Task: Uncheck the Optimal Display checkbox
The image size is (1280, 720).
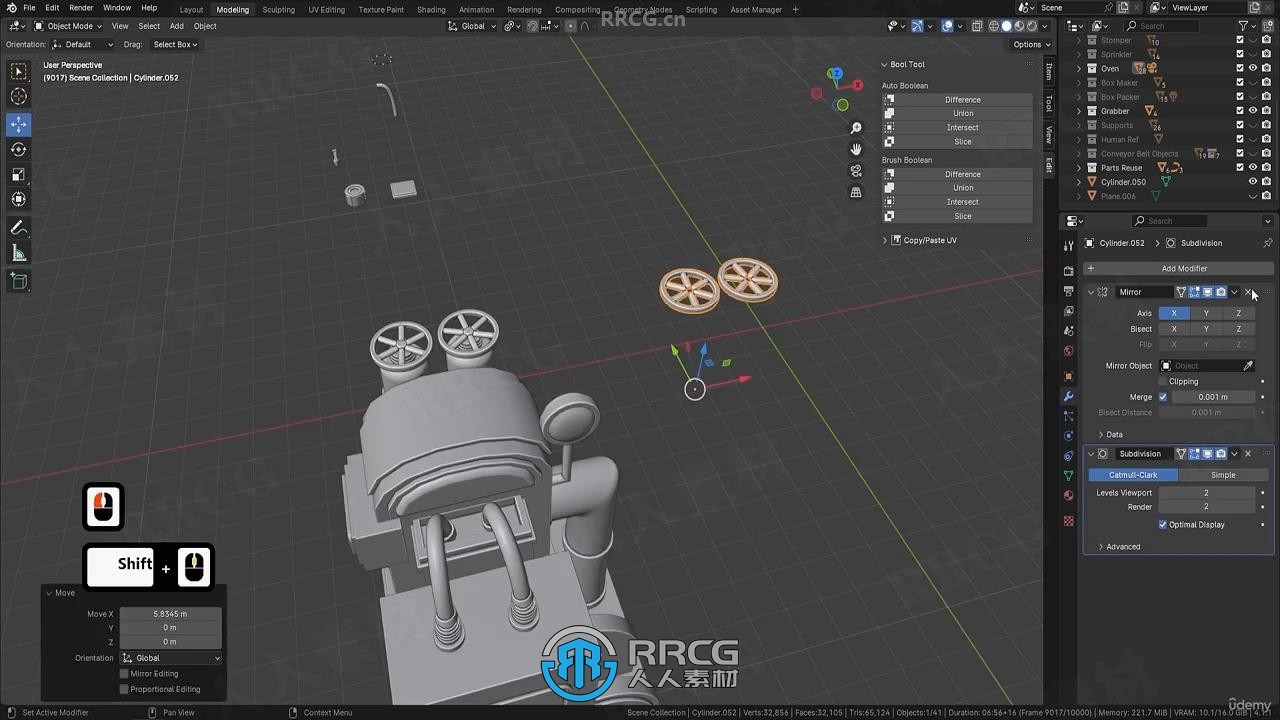Action: point(1163,524)
